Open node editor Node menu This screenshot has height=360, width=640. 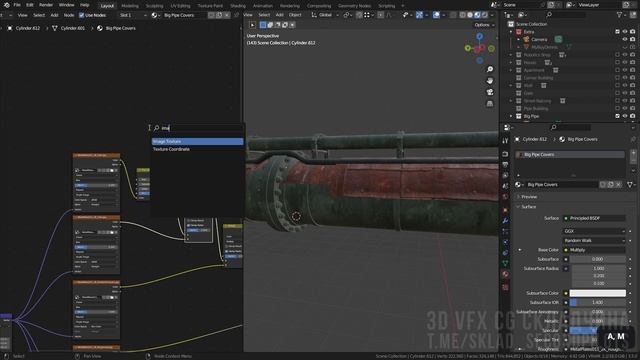(69, 16)
